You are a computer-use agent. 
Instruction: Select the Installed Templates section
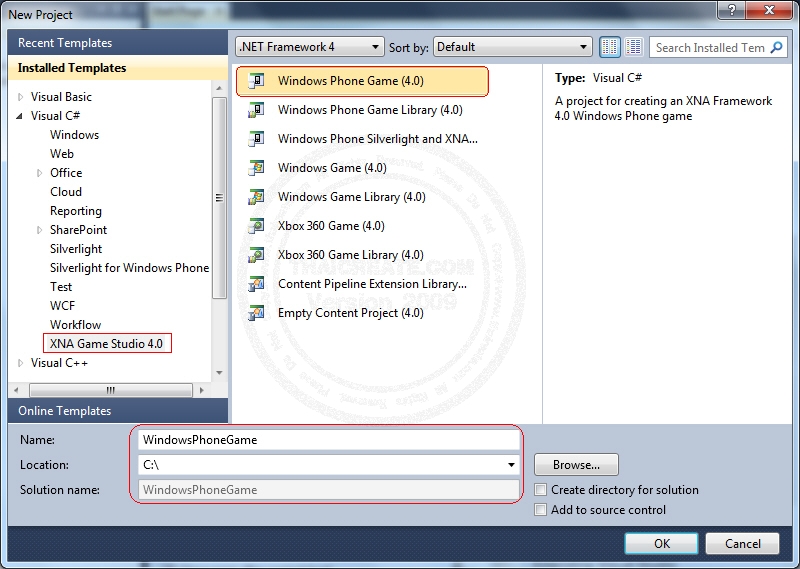(x=118, y=68)
